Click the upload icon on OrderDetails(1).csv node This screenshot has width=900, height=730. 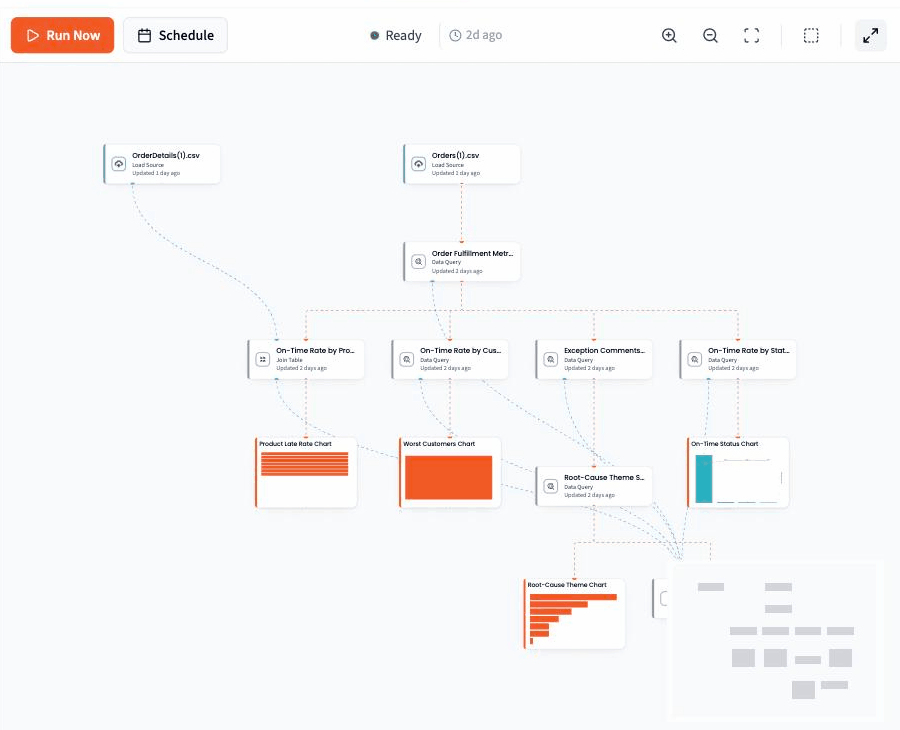119,164
